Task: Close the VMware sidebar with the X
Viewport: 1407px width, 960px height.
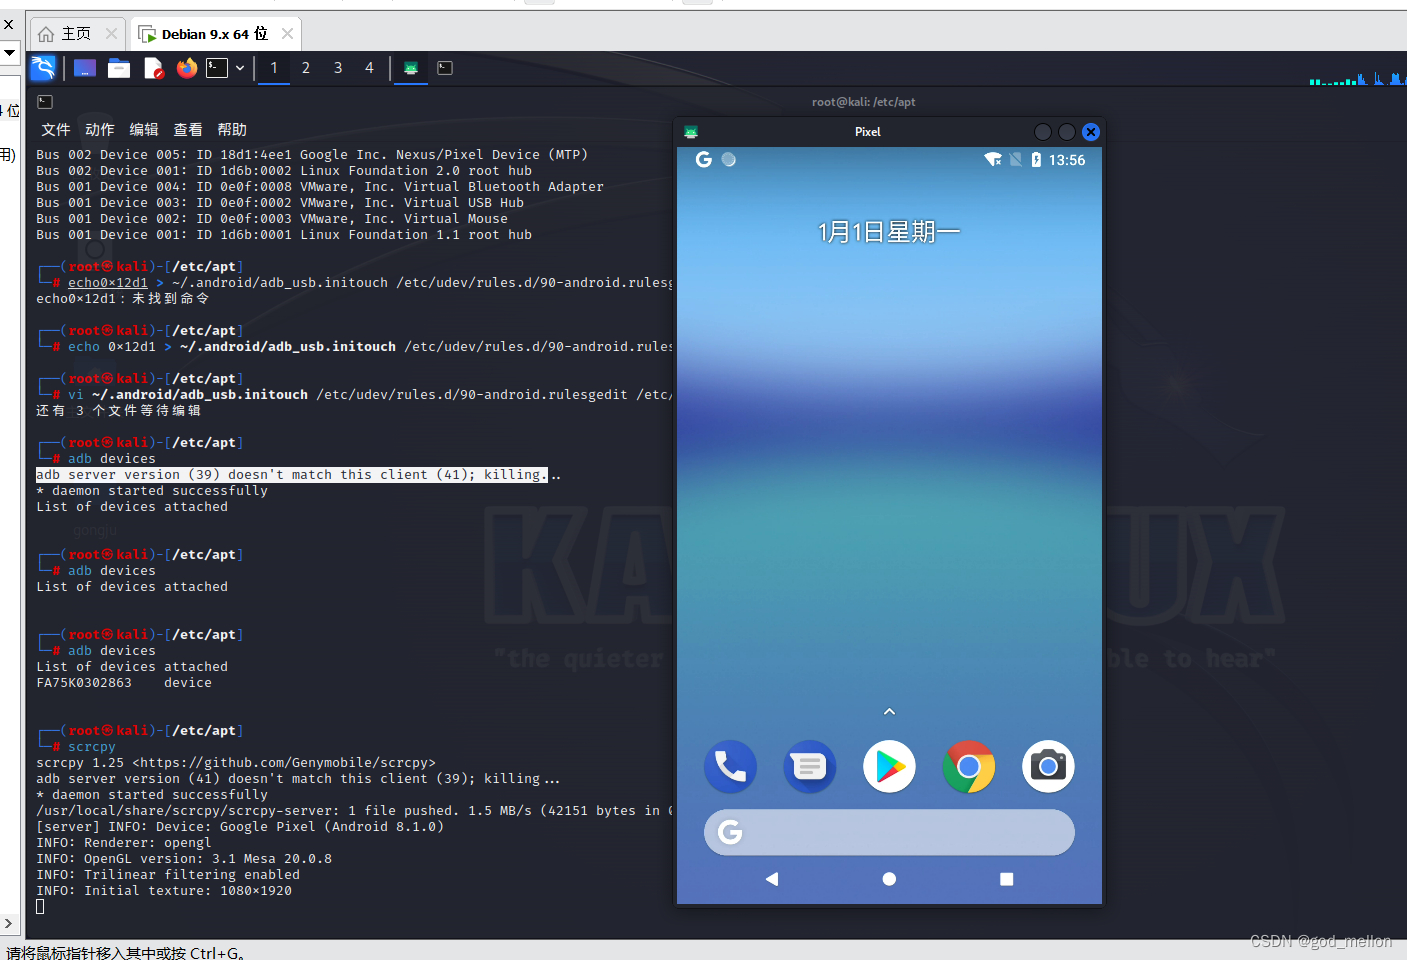Action: [x=8, y=24]
